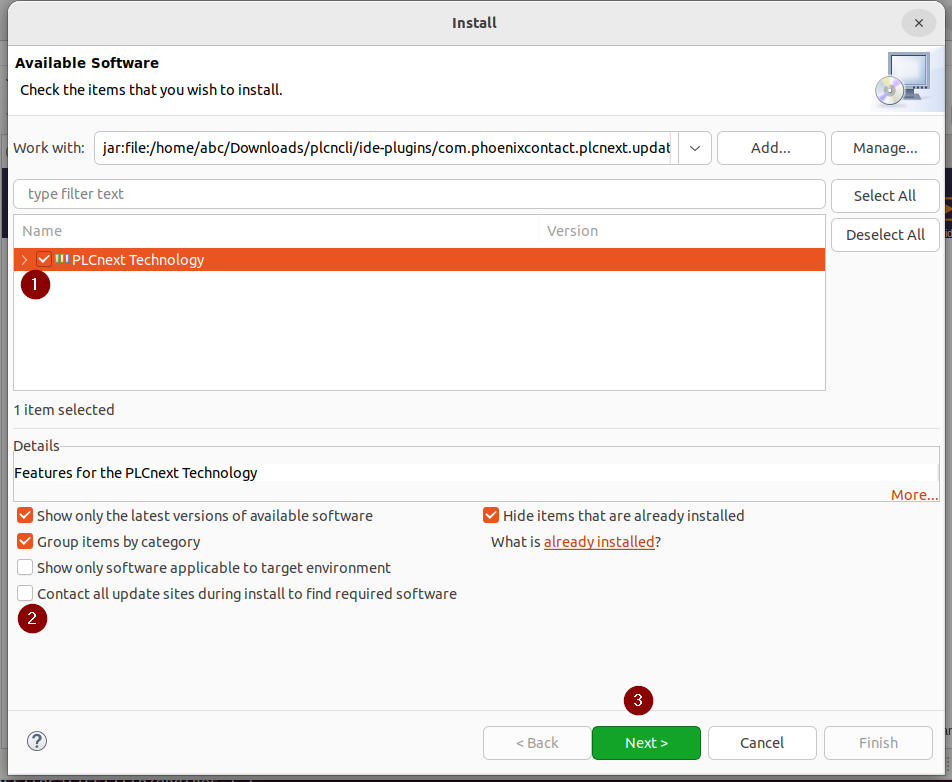
Task: Sort by the Name column header
Action: (x=276, y=231)
